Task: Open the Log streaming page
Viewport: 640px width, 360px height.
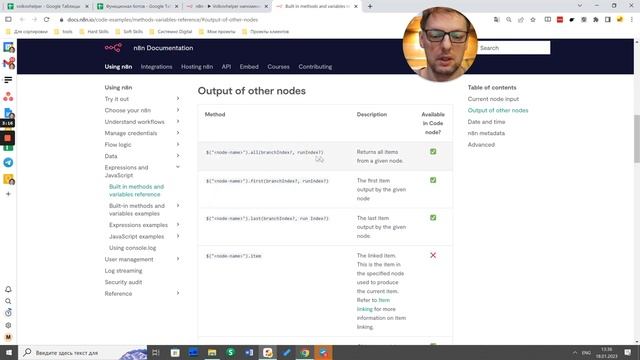Action: coord(123,271)
